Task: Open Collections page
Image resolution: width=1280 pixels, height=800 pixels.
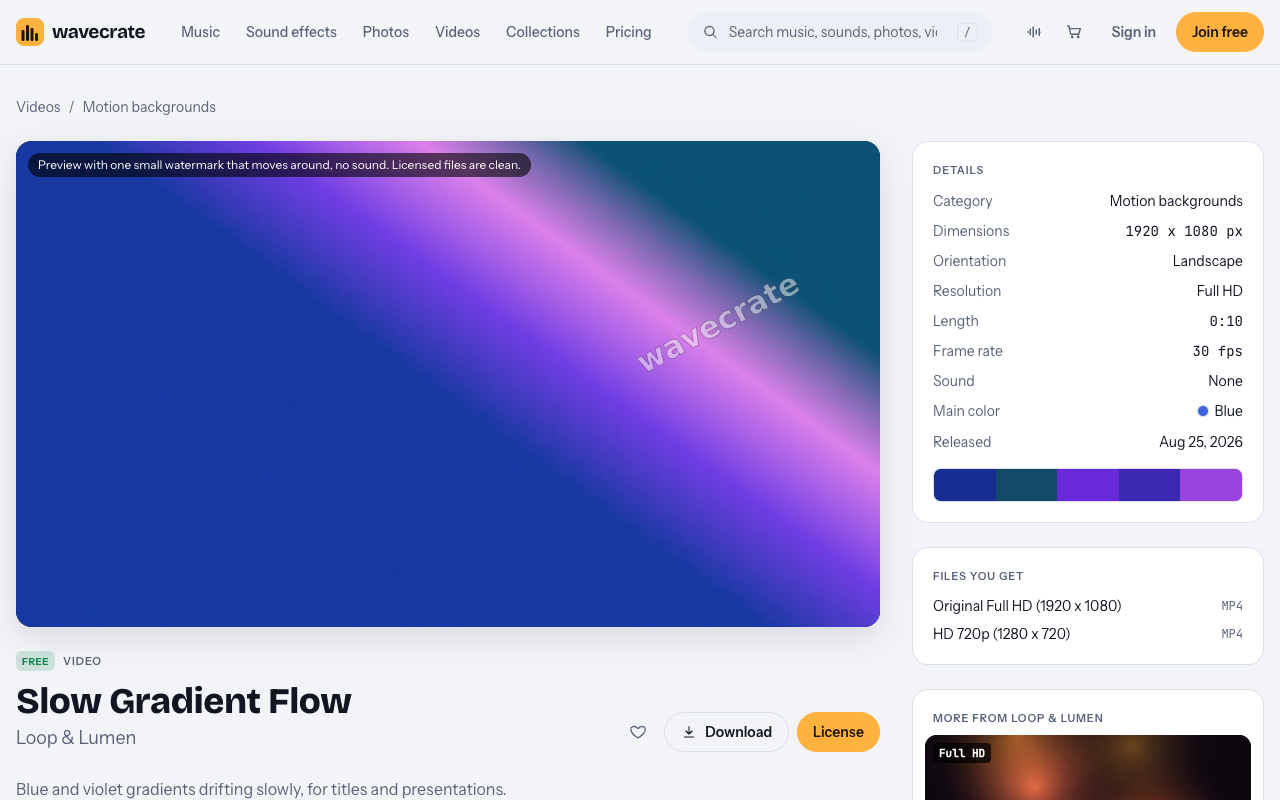Action: (x=543, y=32)
